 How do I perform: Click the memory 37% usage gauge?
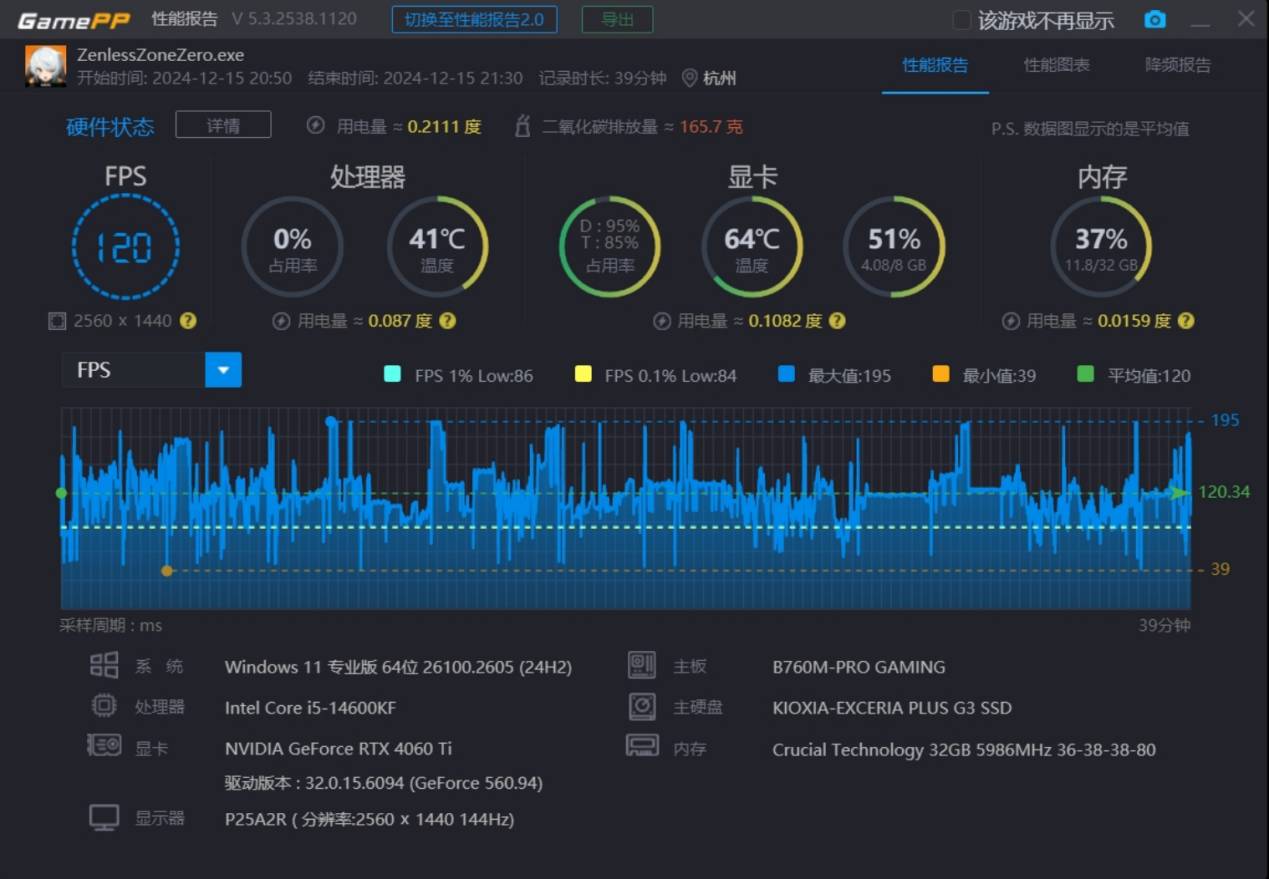point(1101,247)
